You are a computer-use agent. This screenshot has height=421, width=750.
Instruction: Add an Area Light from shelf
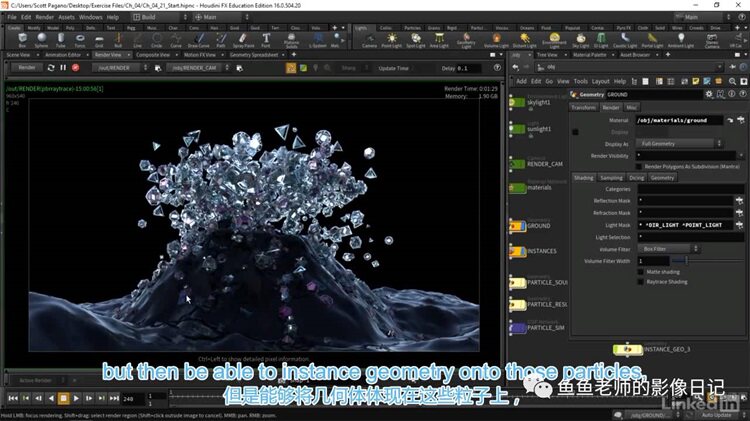coord(439,40)
